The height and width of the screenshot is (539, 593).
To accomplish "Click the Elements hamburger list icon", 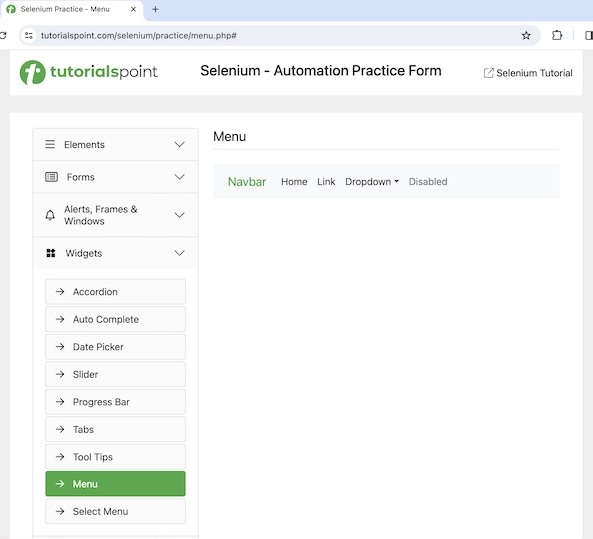I will point(50,144).
